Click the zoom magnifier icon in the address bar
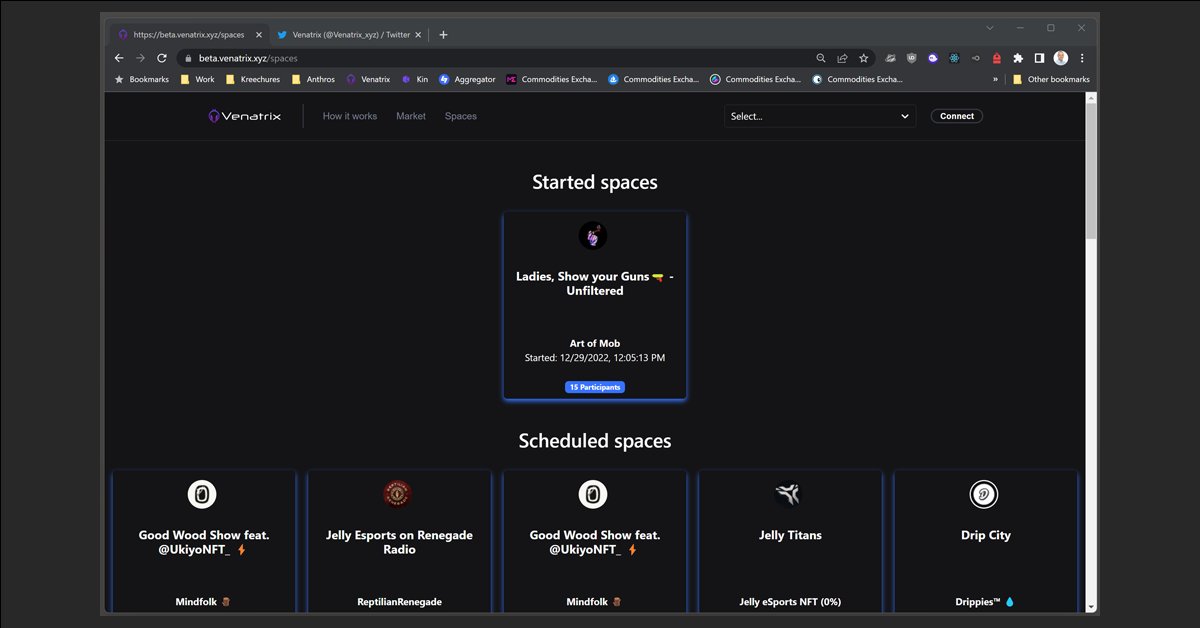Image resolution: width=1200 pixels, height=628 pixels. click(821, 58)
